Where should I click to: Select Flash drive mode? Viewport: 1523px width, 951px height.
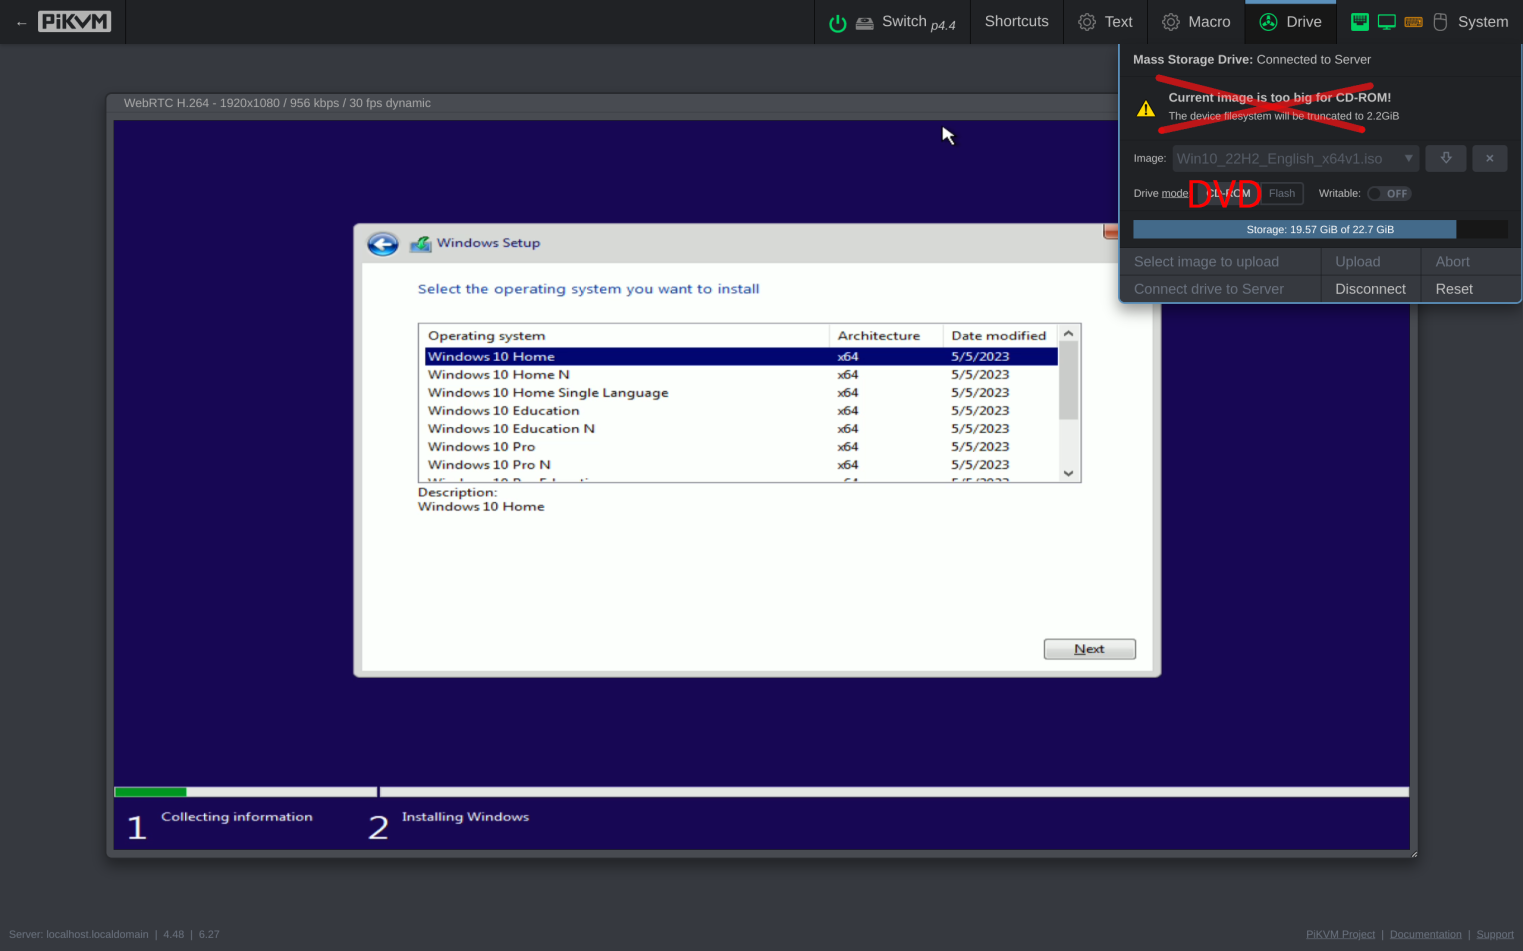click(1282, 194)
